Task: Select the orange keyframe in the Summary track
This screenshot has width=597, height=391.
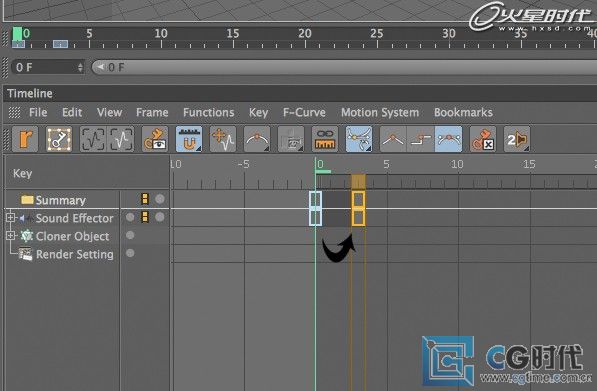Action: 358,199
